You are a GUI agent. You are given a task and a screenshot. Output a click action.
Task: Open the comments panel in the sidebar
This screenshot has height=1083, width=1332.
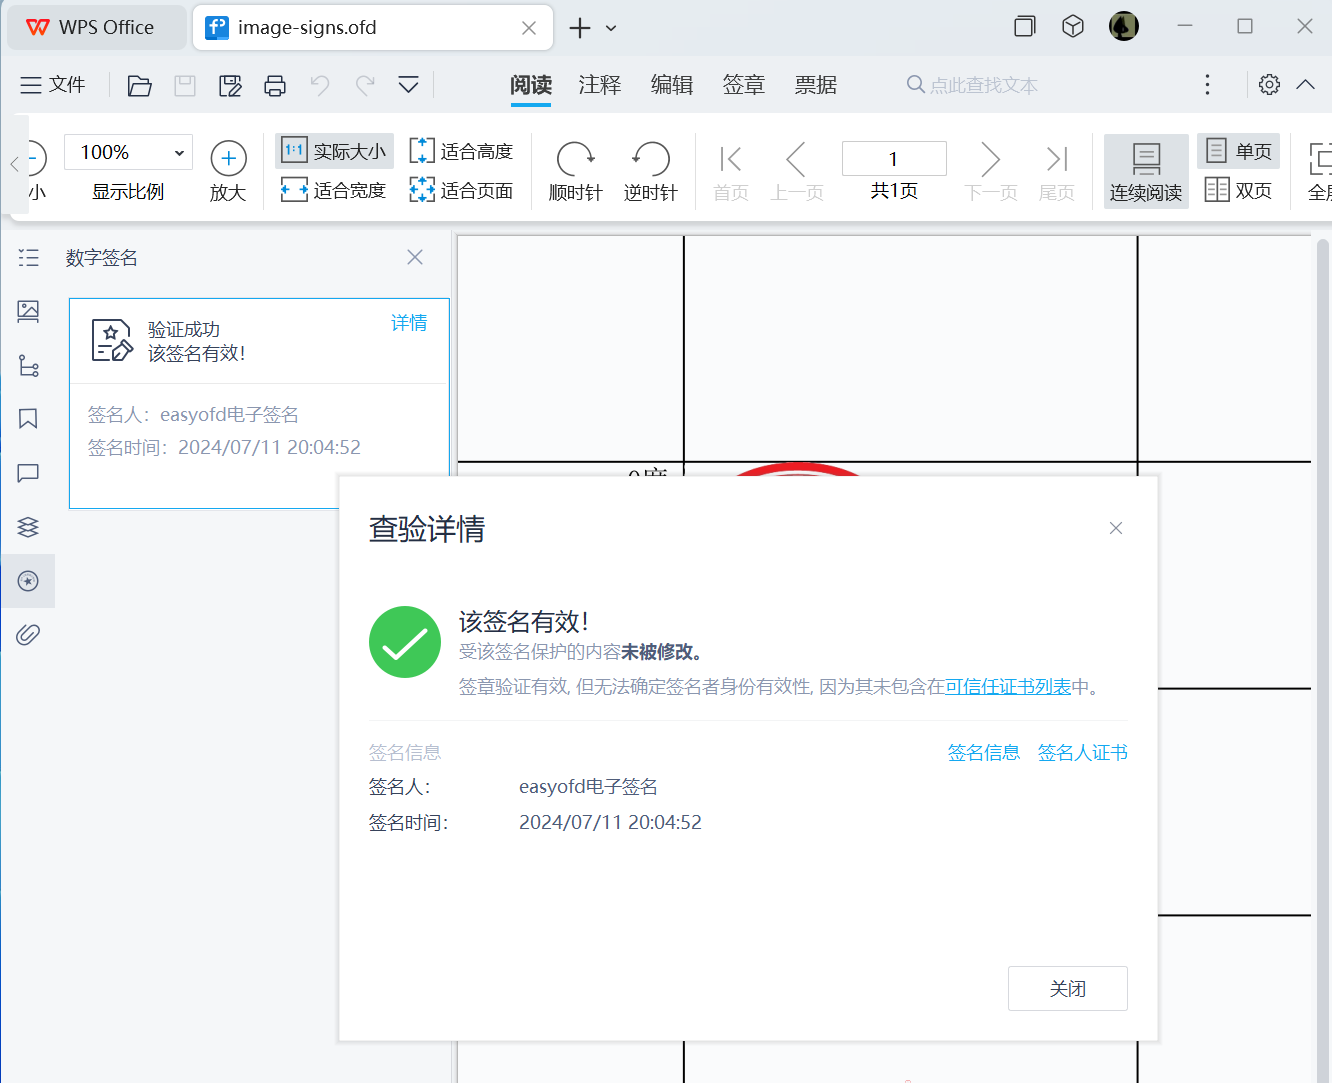[28, 473]
